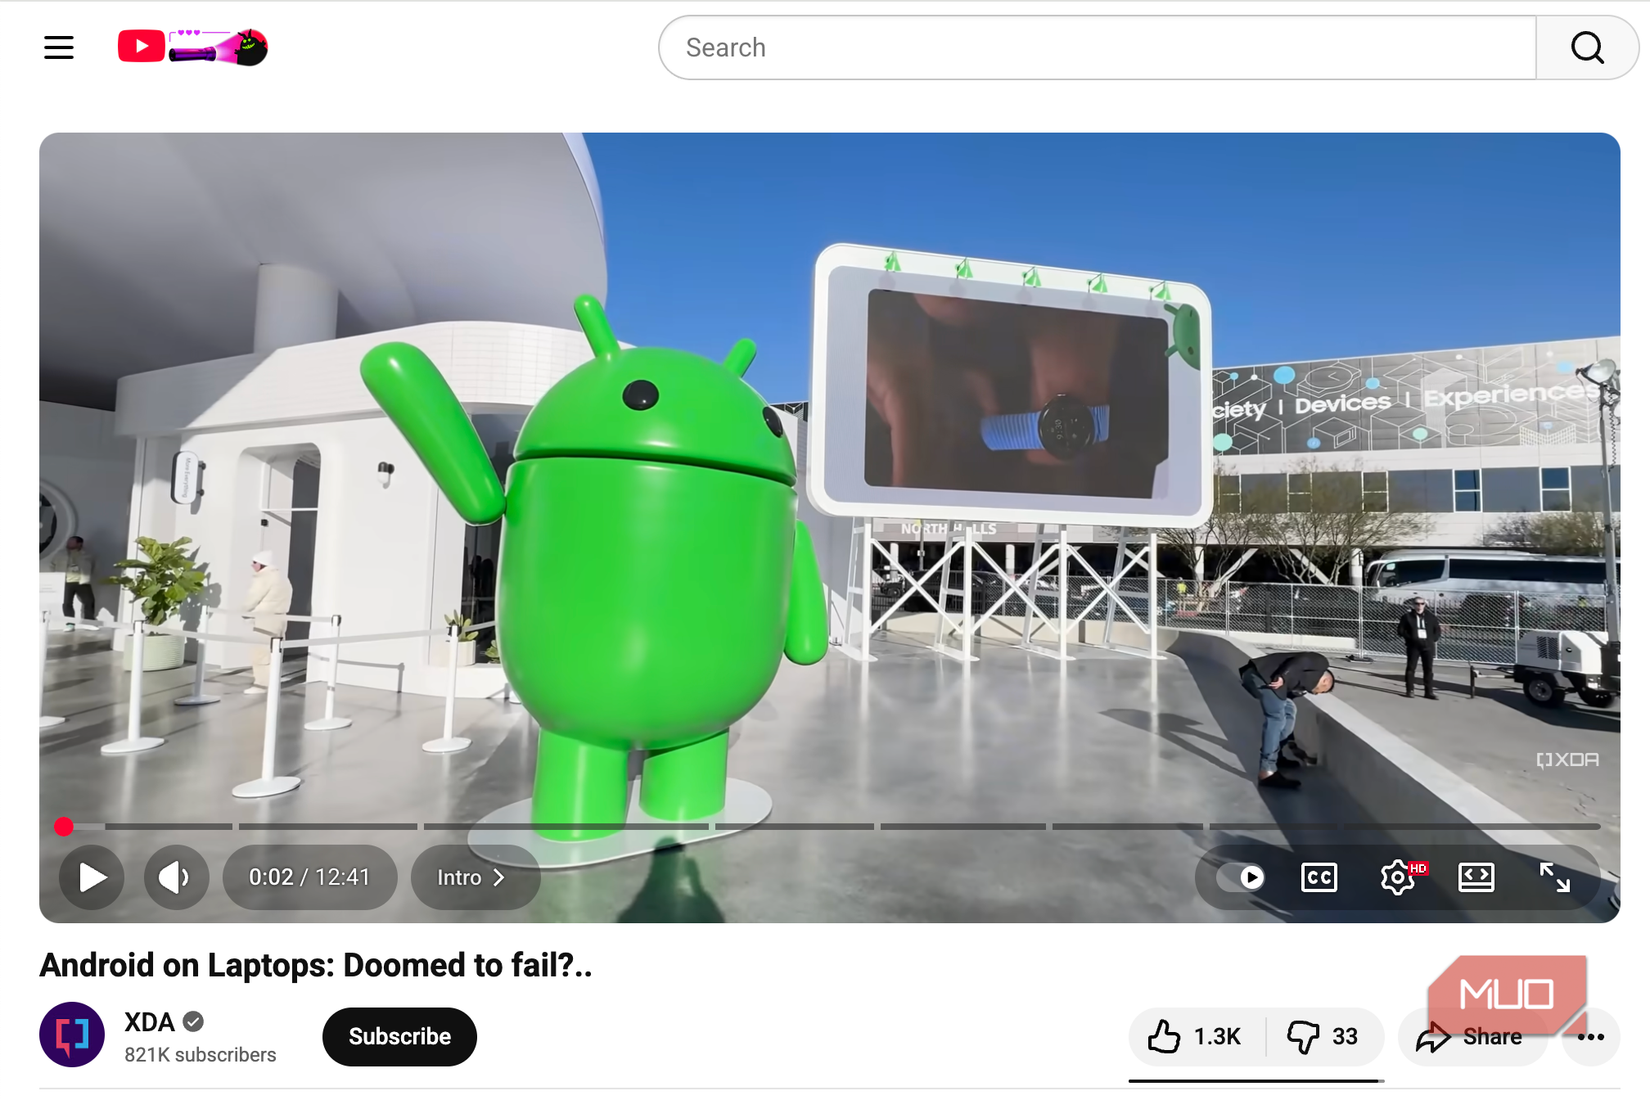Click the magnifier search button
Viewport: 1650px width, 1100px height.
[1587, 47]
